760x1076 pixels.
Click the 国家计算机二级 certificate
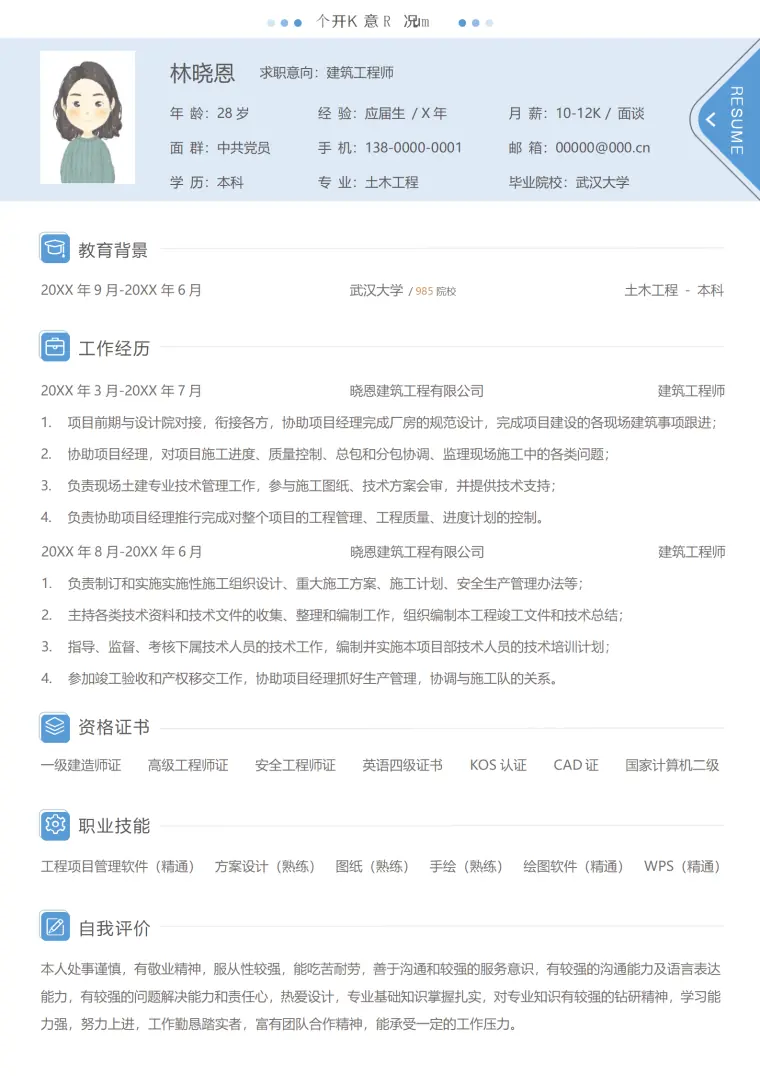click(x=672, y=765)
